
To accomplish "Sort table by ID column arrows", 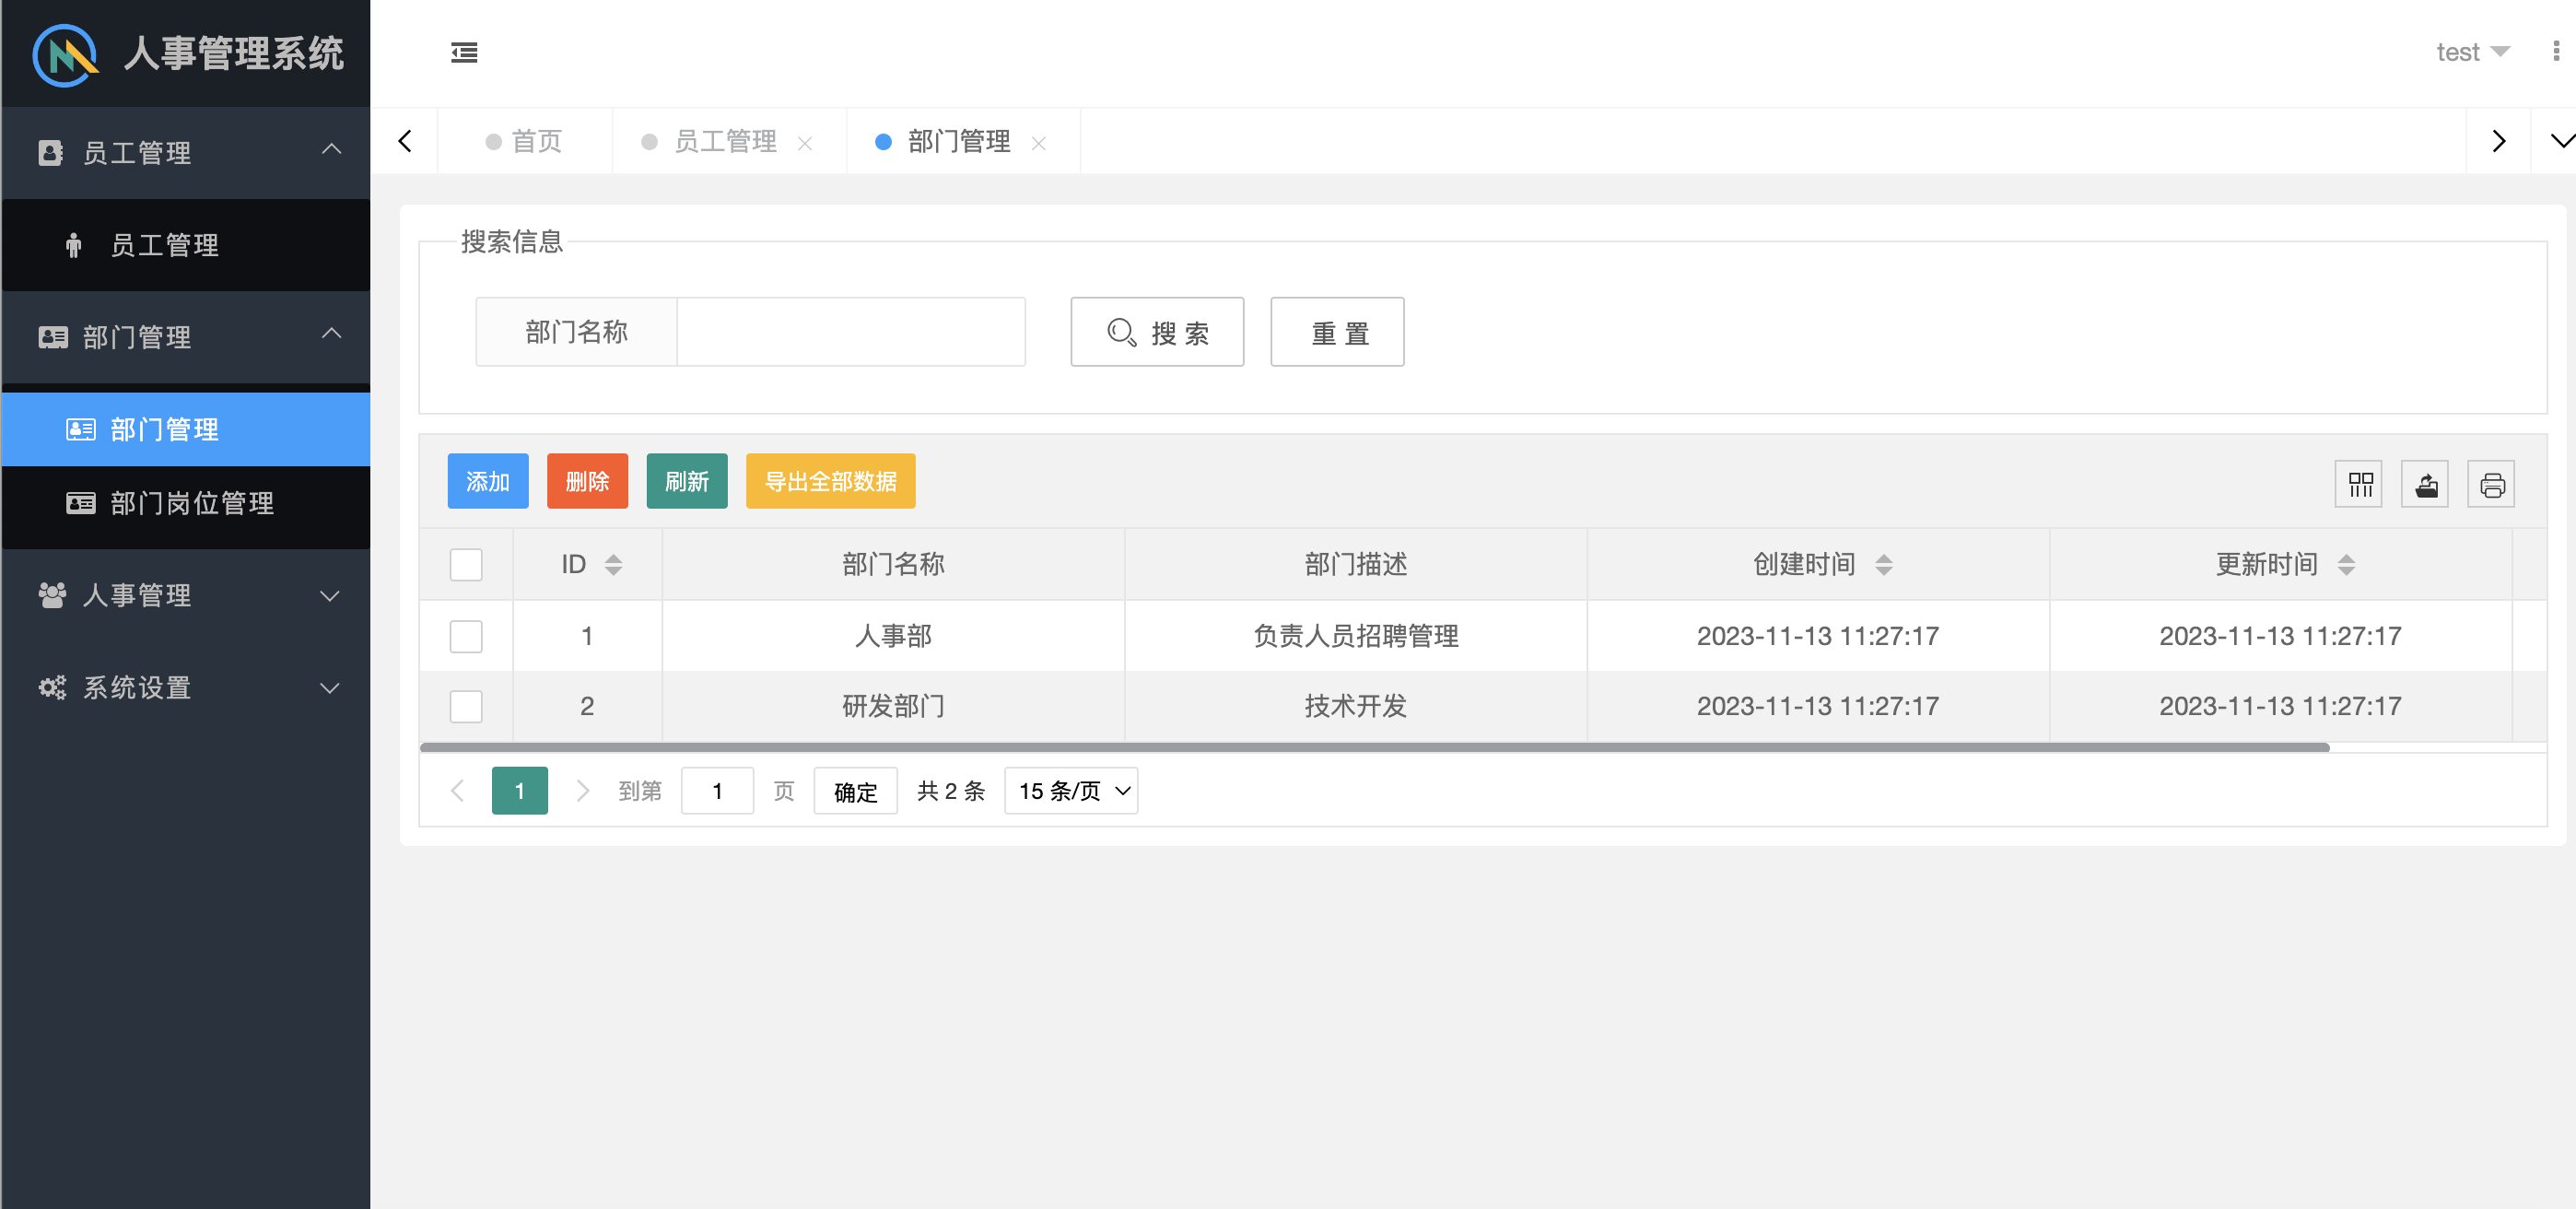I will click(614, 564).
